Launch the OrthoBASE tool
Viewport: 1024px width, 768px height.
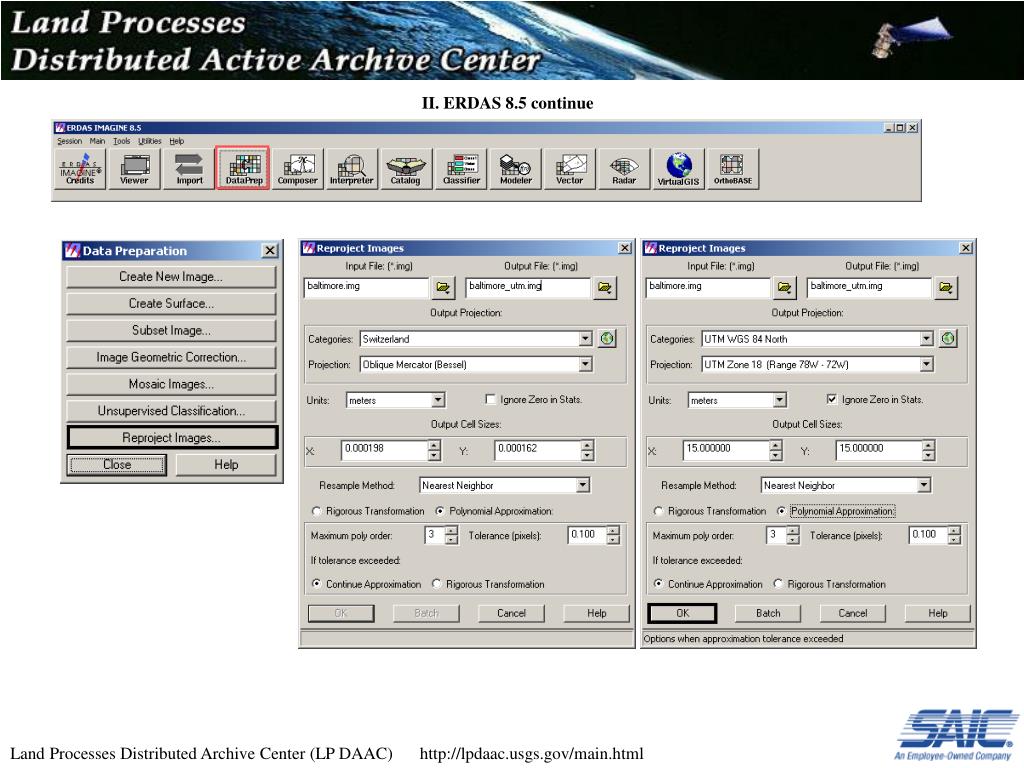click(733, 168)
